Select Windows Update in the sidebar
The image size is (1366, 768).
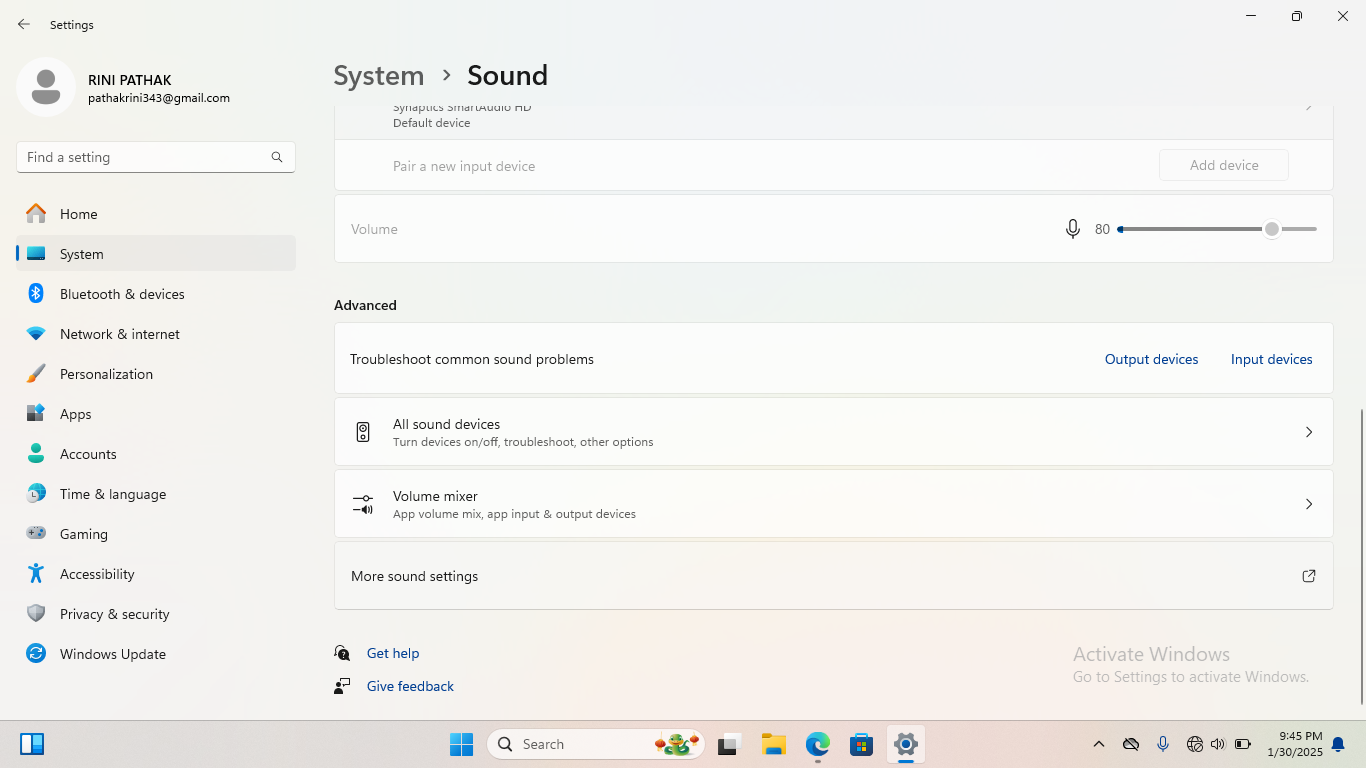click(x=112, y=654)
